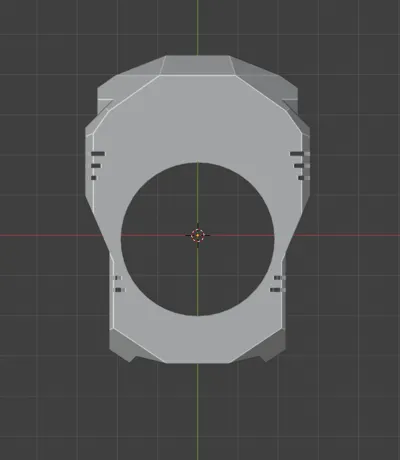Click the lower notch on lower-left side
This screenshot has width=400, height=460.
(120, 290)
